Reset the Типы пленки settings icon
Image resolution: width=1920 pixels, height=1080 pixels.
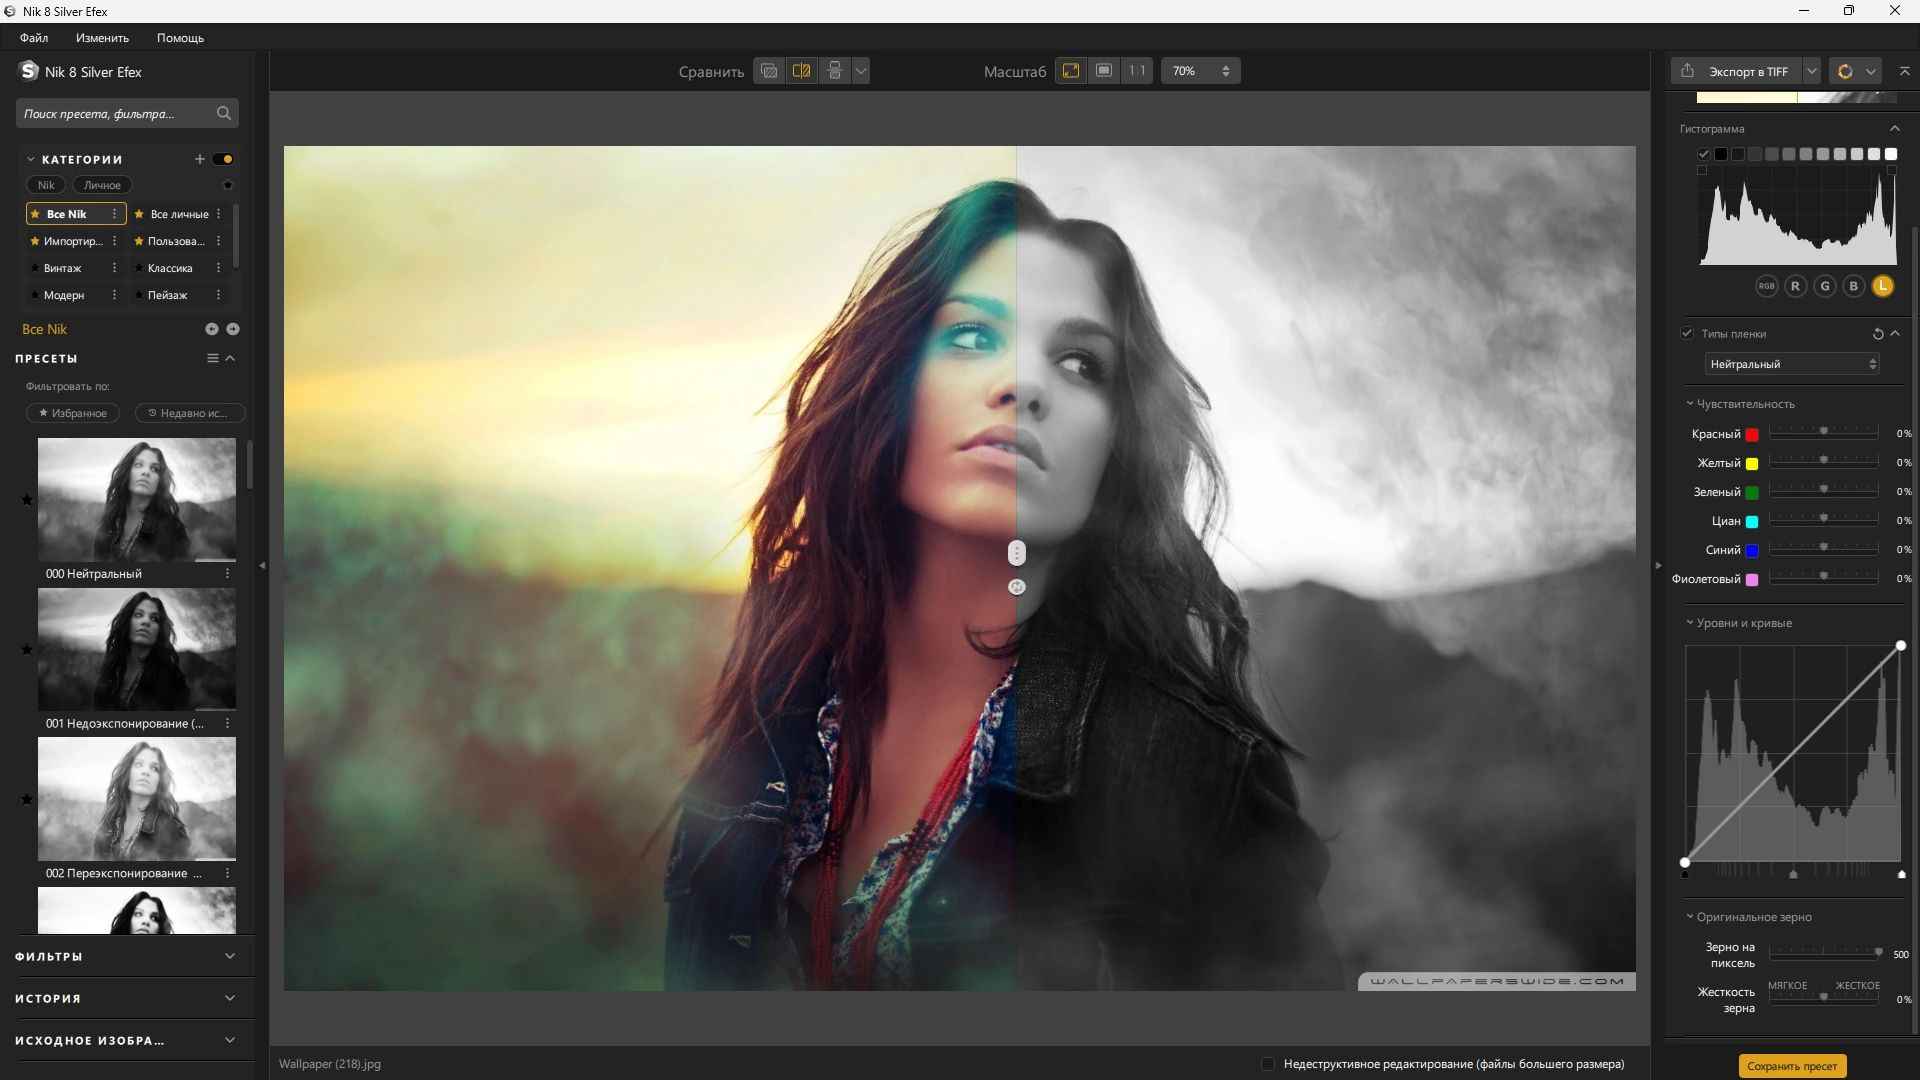pyautogui.click(x=1878, y=334)
